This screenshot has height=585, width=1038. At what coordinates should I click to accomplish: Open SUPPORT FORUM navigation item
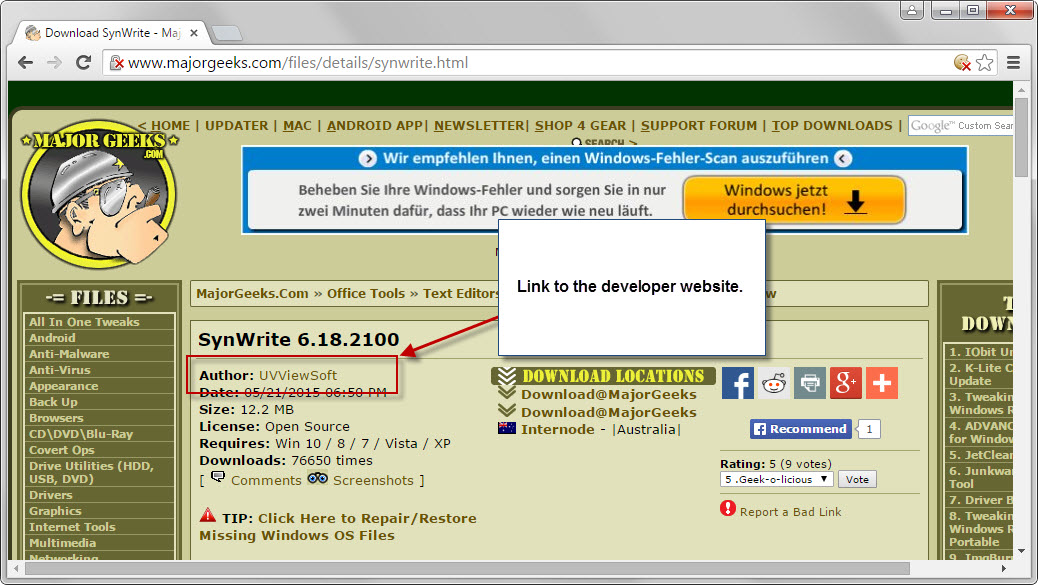pos(698,126)
